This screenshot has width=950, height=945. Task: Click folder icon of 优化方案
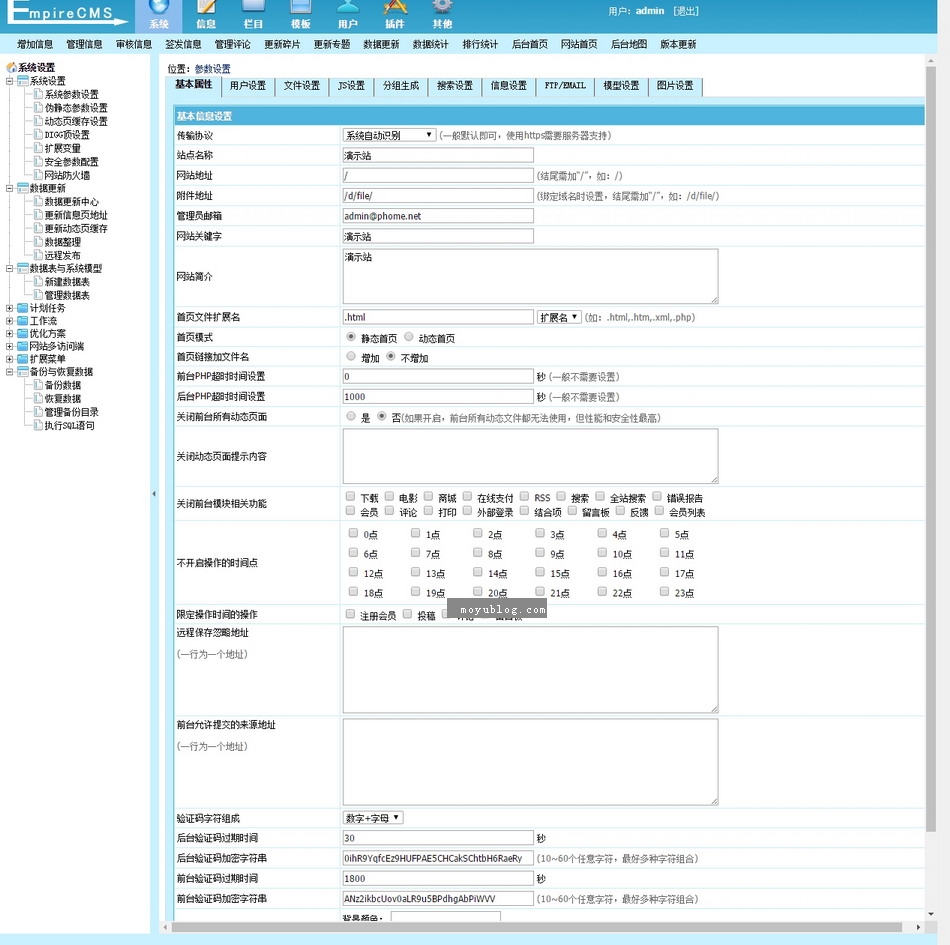23,333
